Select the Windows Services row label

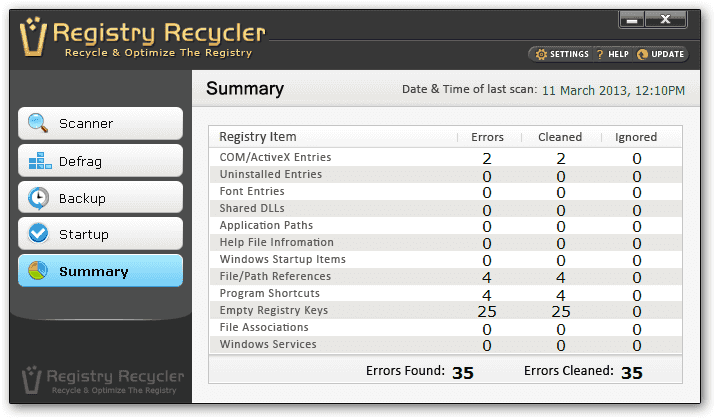coord(268,344)
